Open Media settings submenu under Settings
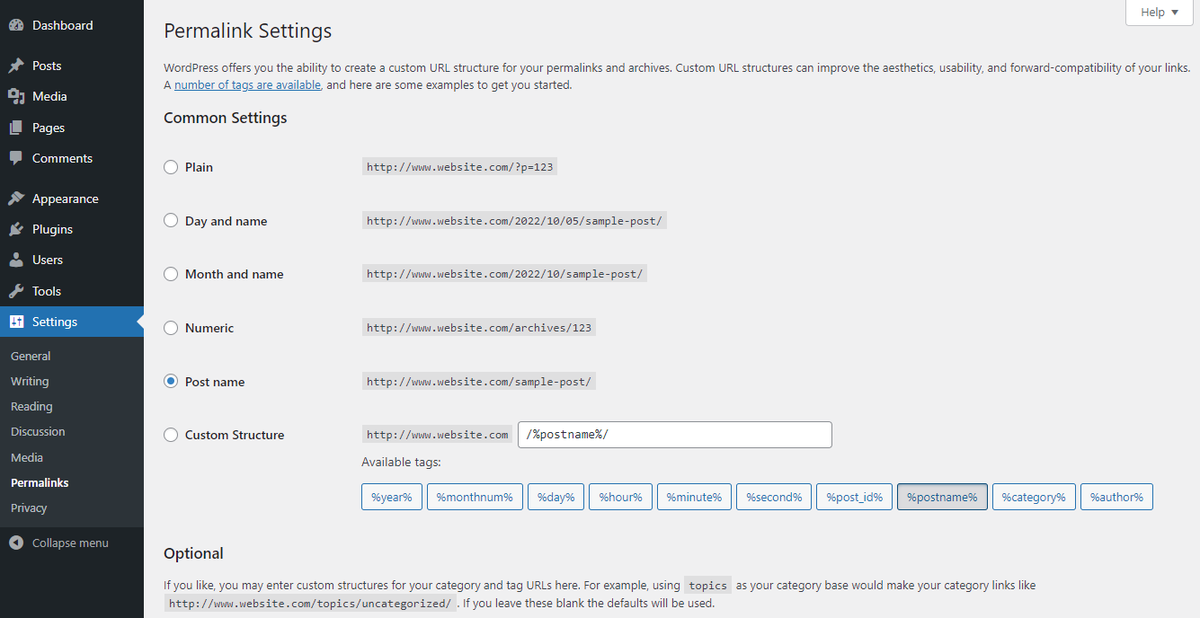The height and width of the screenshot is (618, 1200). click(x=27, y=457)
